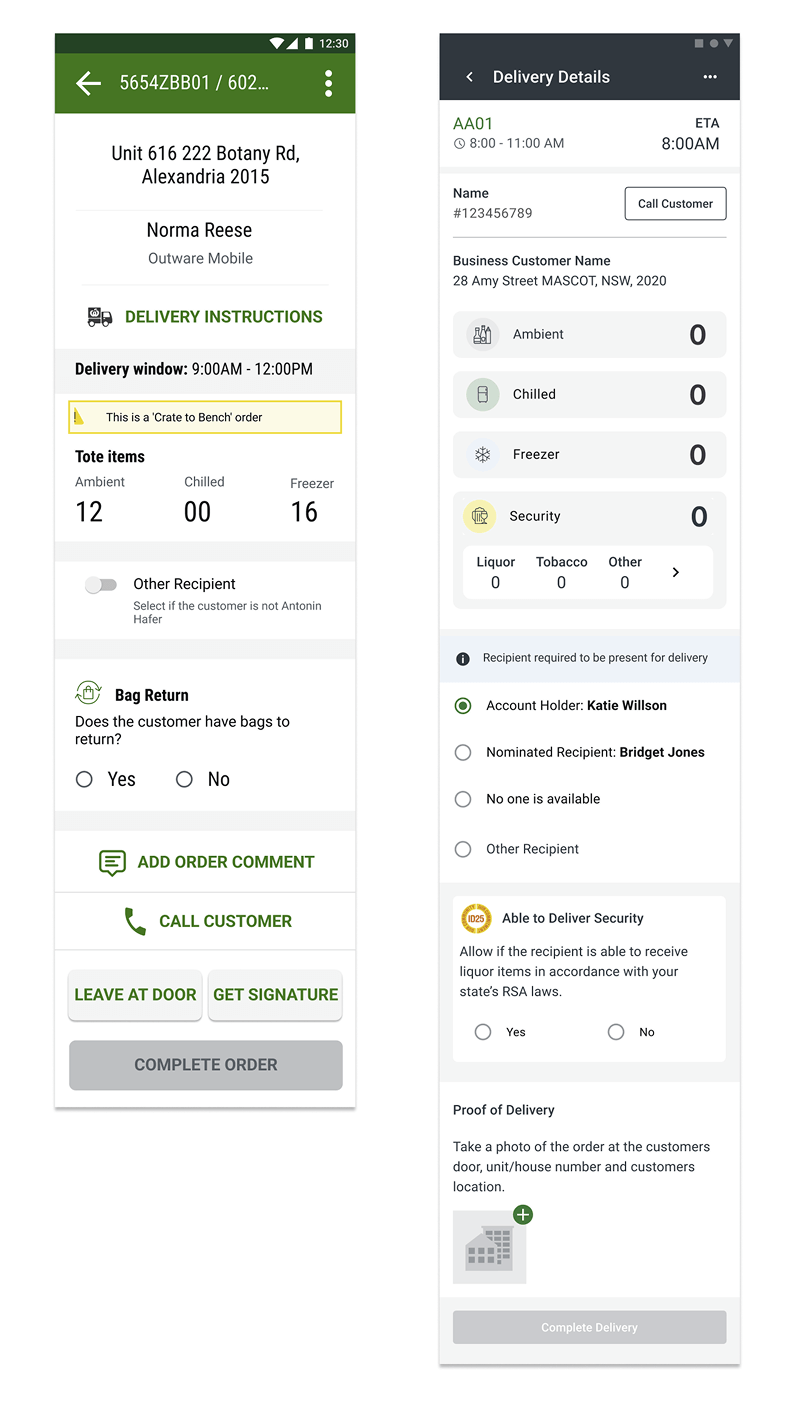Tap the Bag Return recycle icon
This screenshot has height=1404, width=800.
(89, 693)
